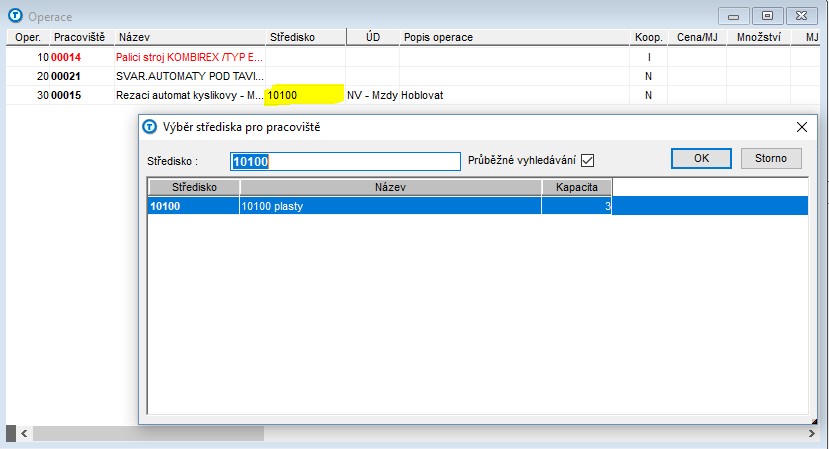Toggle Průběžné vyhledávání checkbox
This screenshot has width=829, height=449.
coord(587,161)
